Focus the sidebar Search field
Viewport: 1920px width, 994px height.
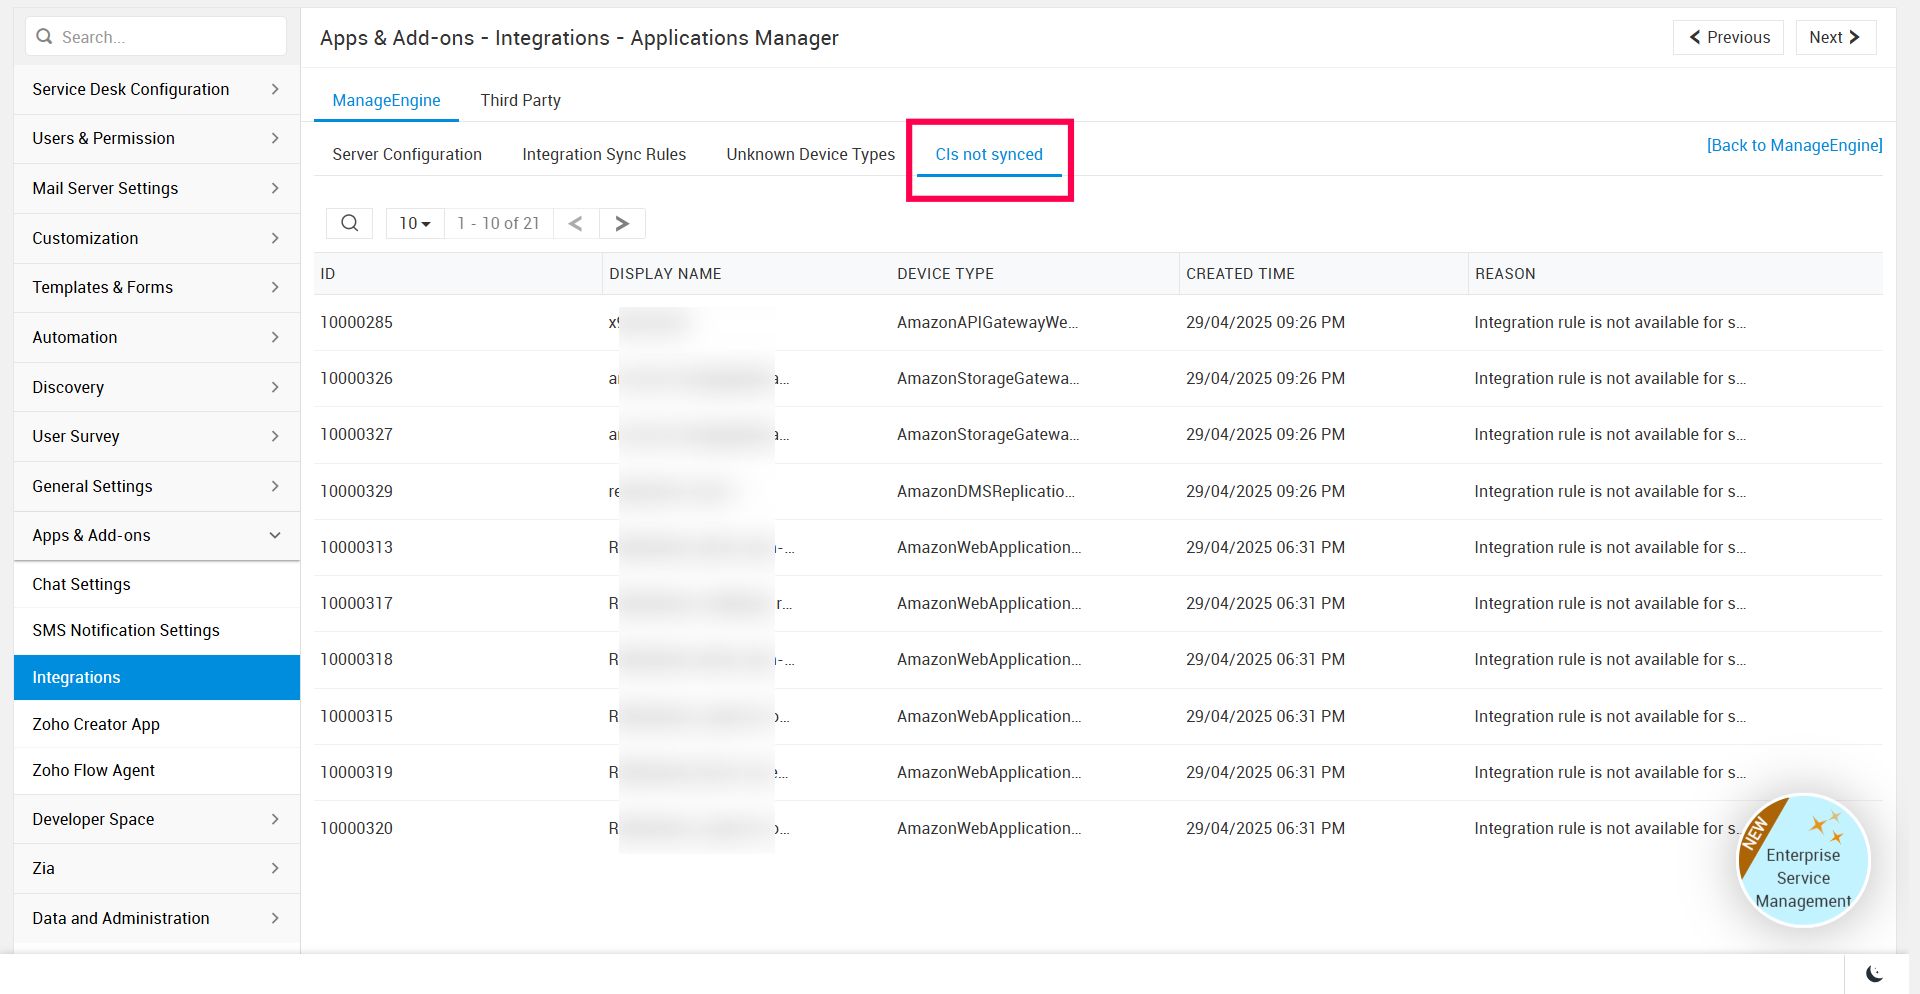tap(156, 37)
